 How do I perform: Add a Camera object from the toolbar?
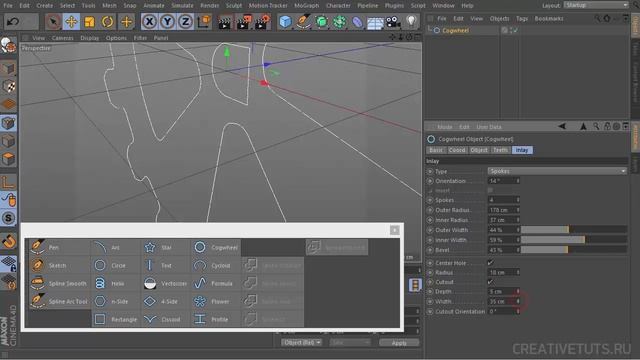(x=393, y=21)
